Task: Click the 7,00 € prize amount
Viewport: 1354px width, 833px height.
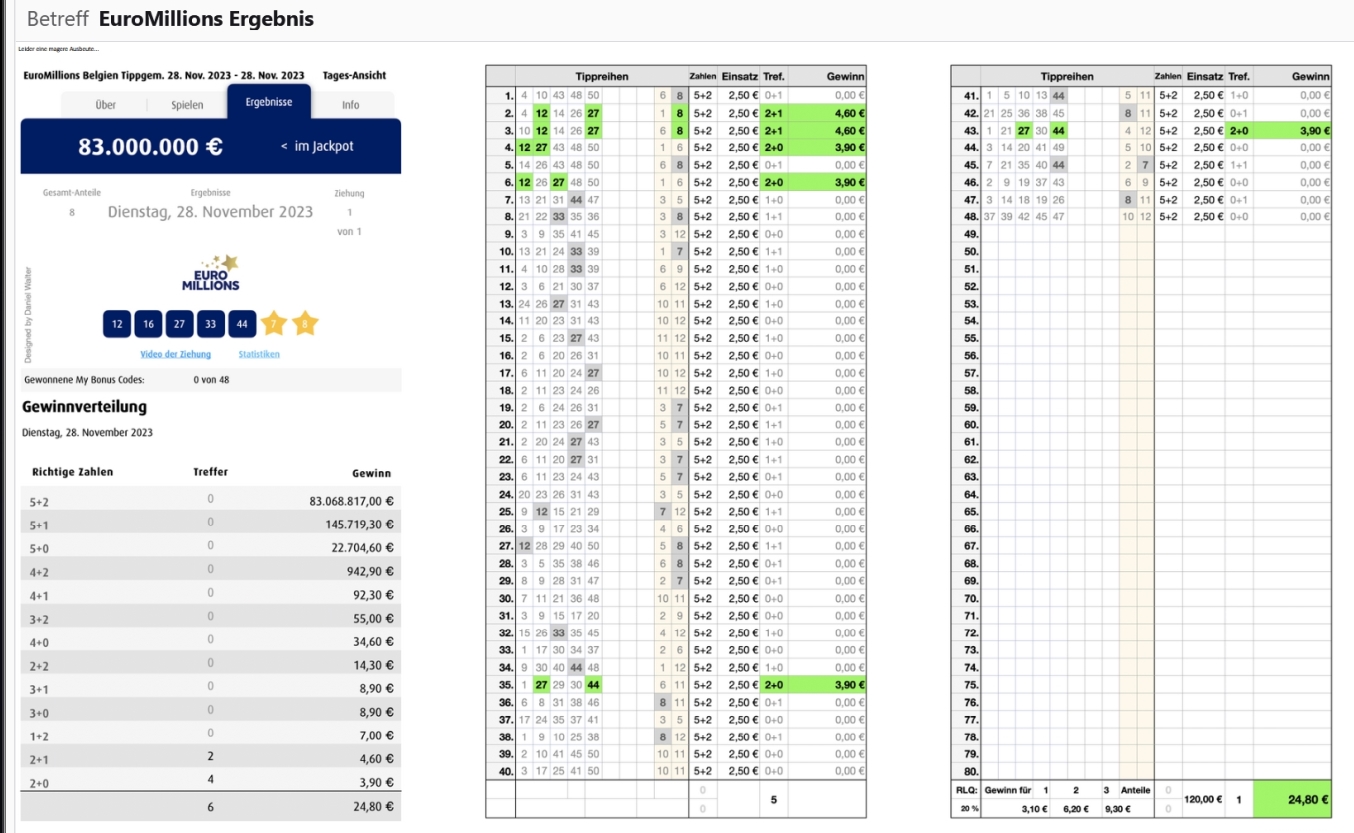Action: 375,736
